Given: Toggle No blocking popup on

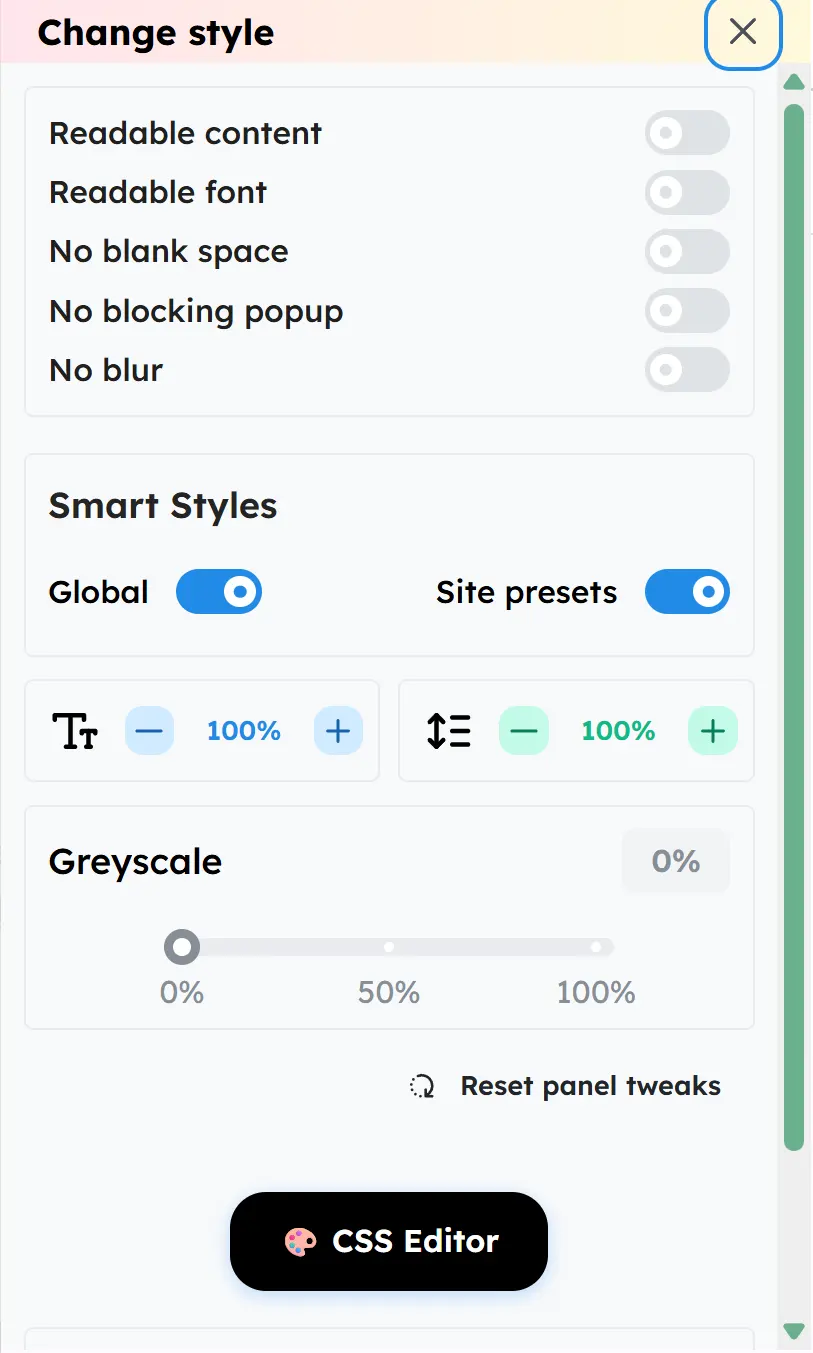Looking at the screenshot, I should (687, 311).
